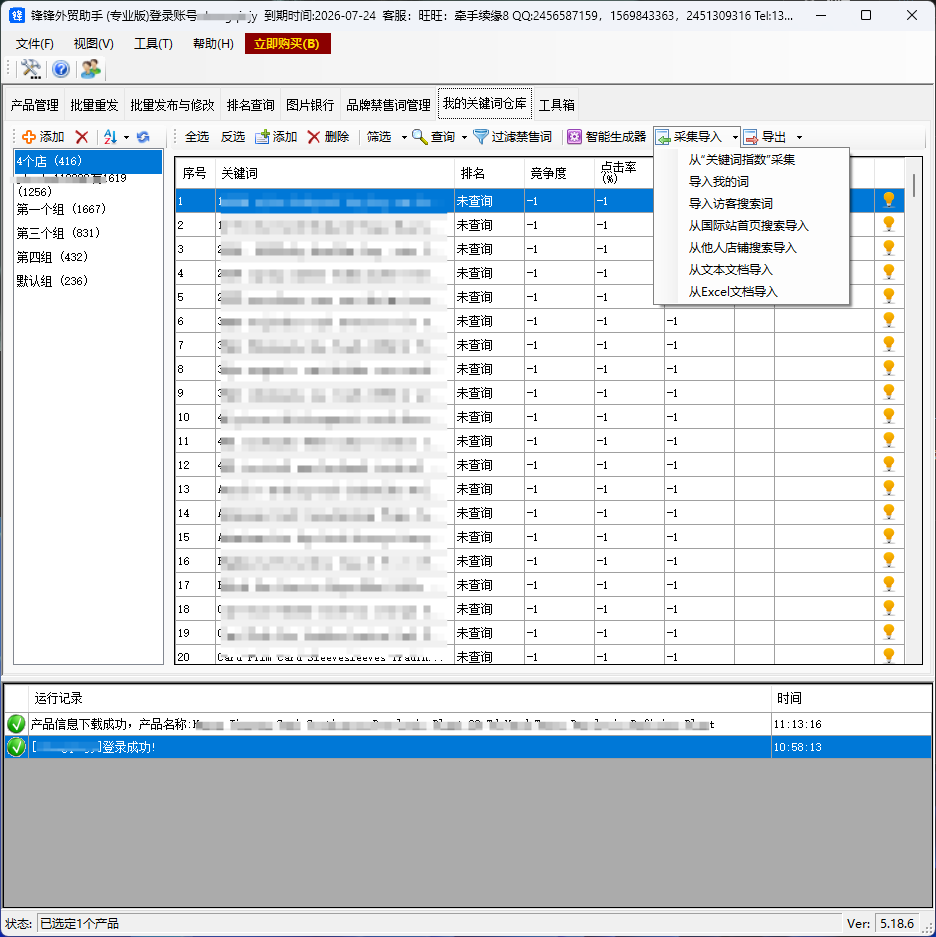The height and width of the screenshot is (937, 936).
Task: Expand the 筛选 filter dropdown arrow
Action: [x=404, y=137]
